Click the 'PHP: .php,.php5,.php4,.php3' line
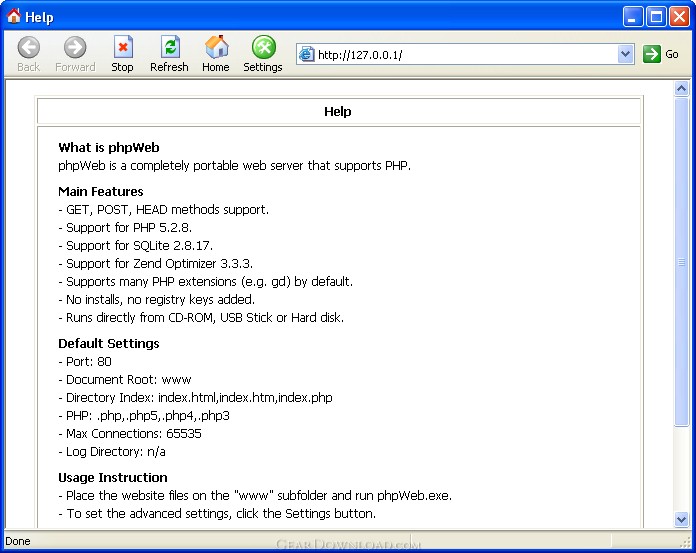Image resolution: width=696 pixels, height=553 pixels. click(x=144, y=415)
